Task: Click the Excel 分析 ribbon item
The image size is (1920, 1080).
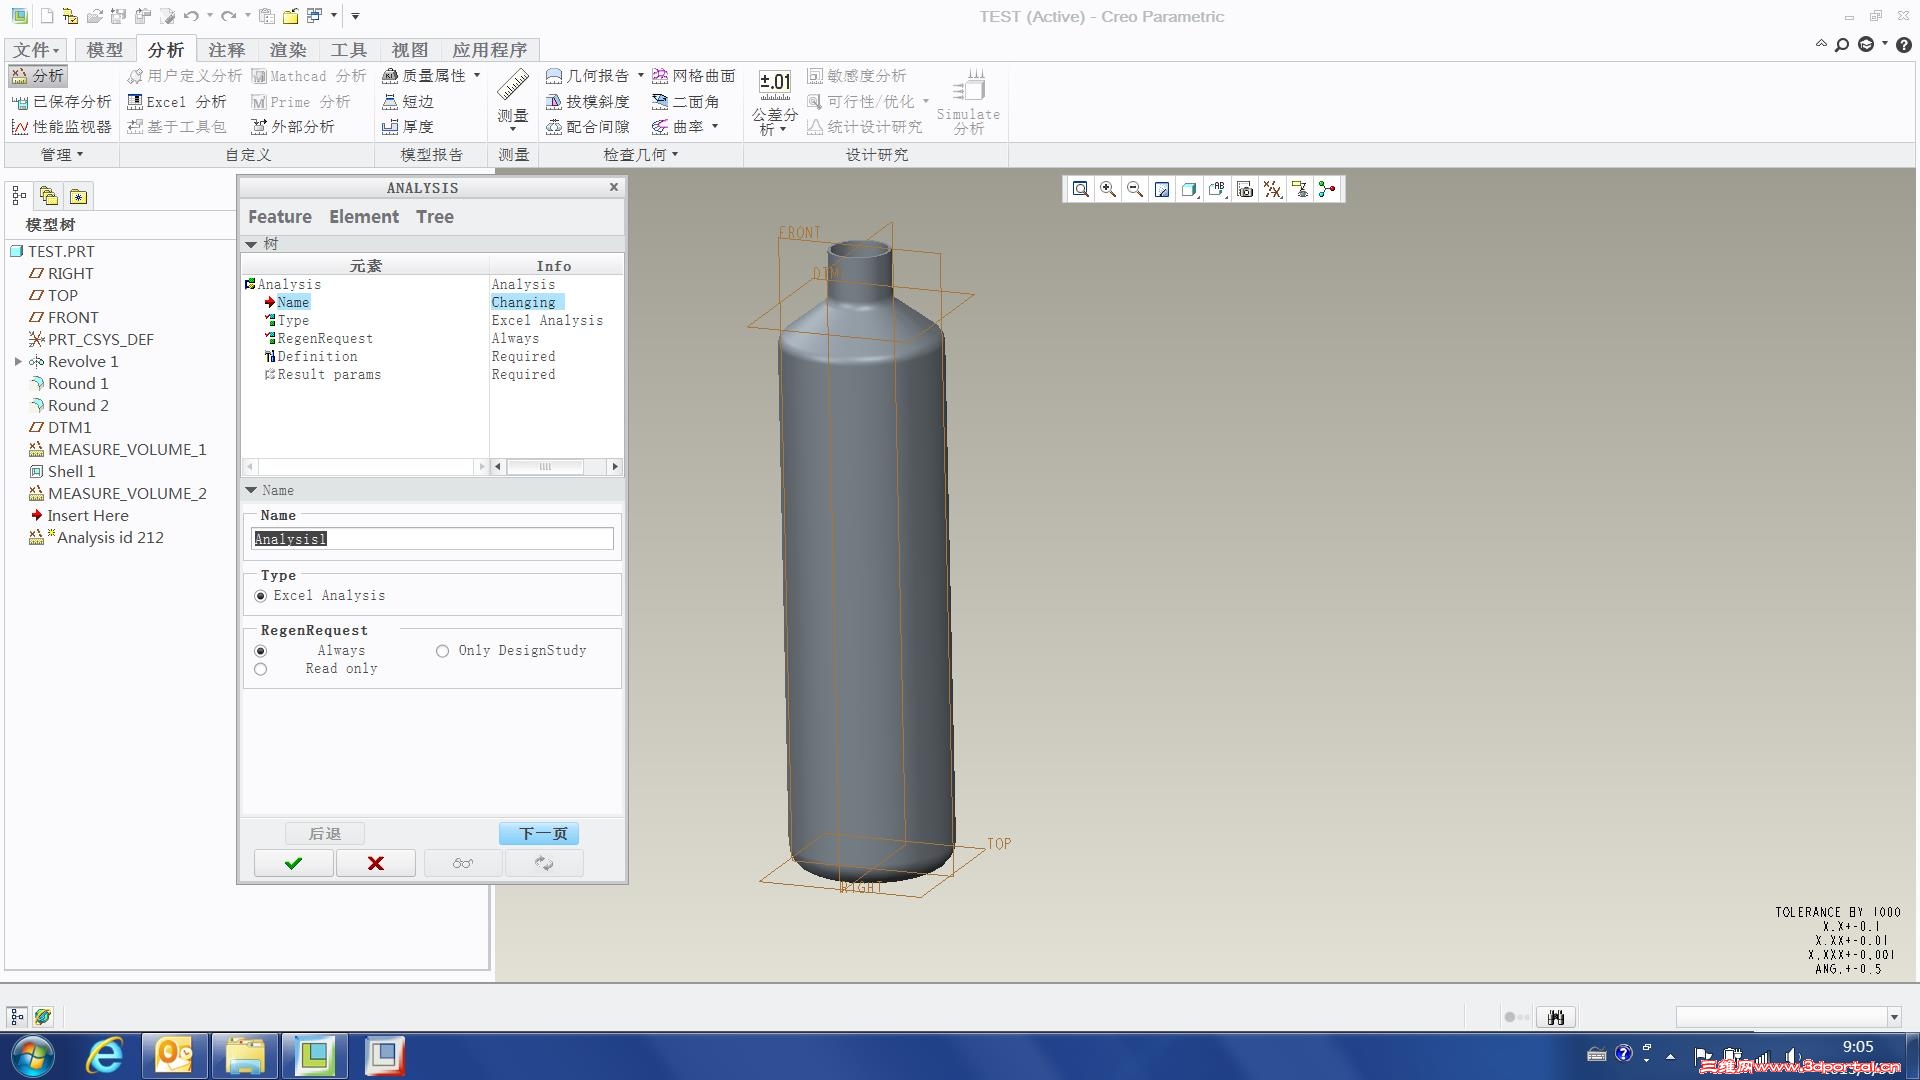Action: [x=177, y=102]
